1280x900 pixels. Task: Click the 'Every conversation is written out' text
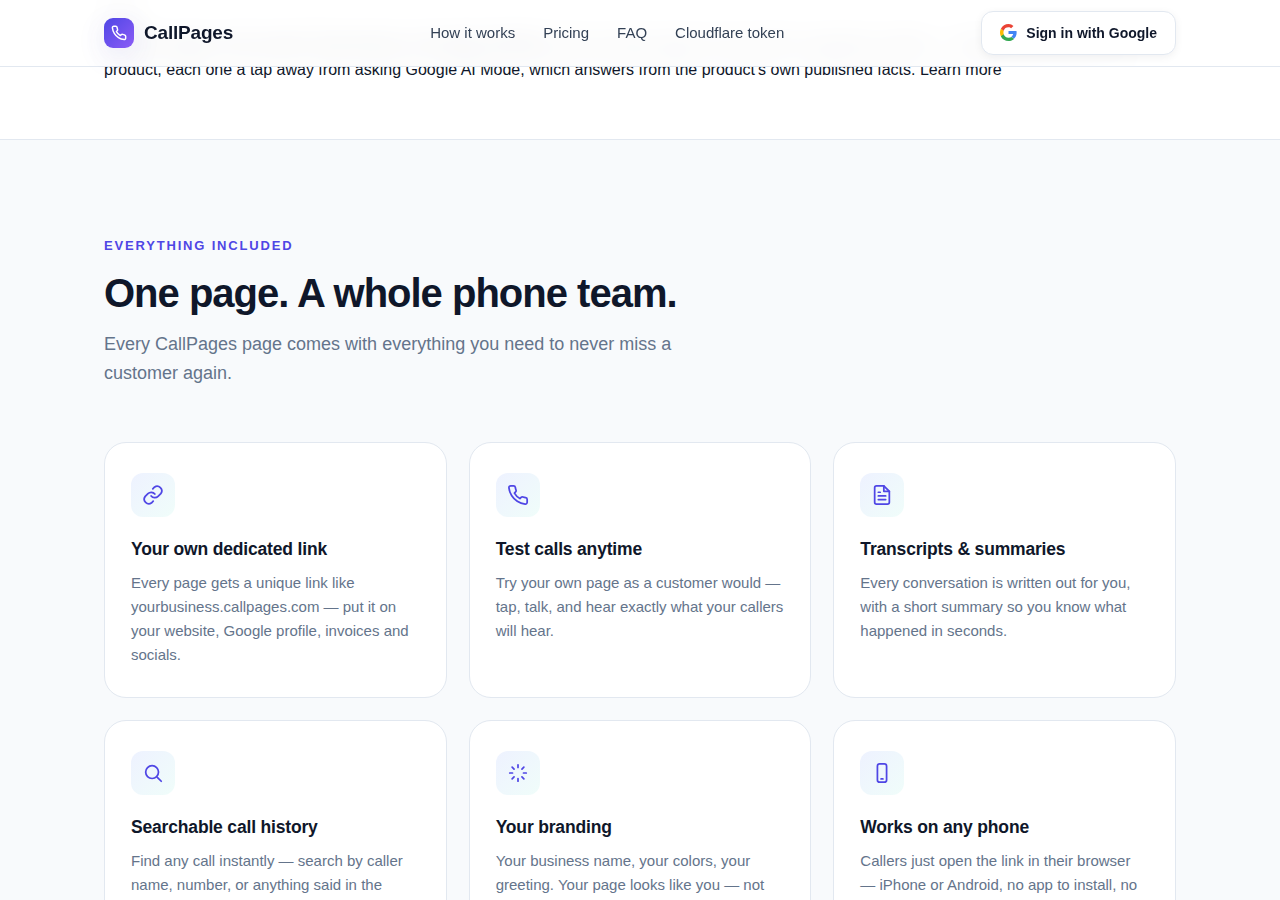point(995,607)
